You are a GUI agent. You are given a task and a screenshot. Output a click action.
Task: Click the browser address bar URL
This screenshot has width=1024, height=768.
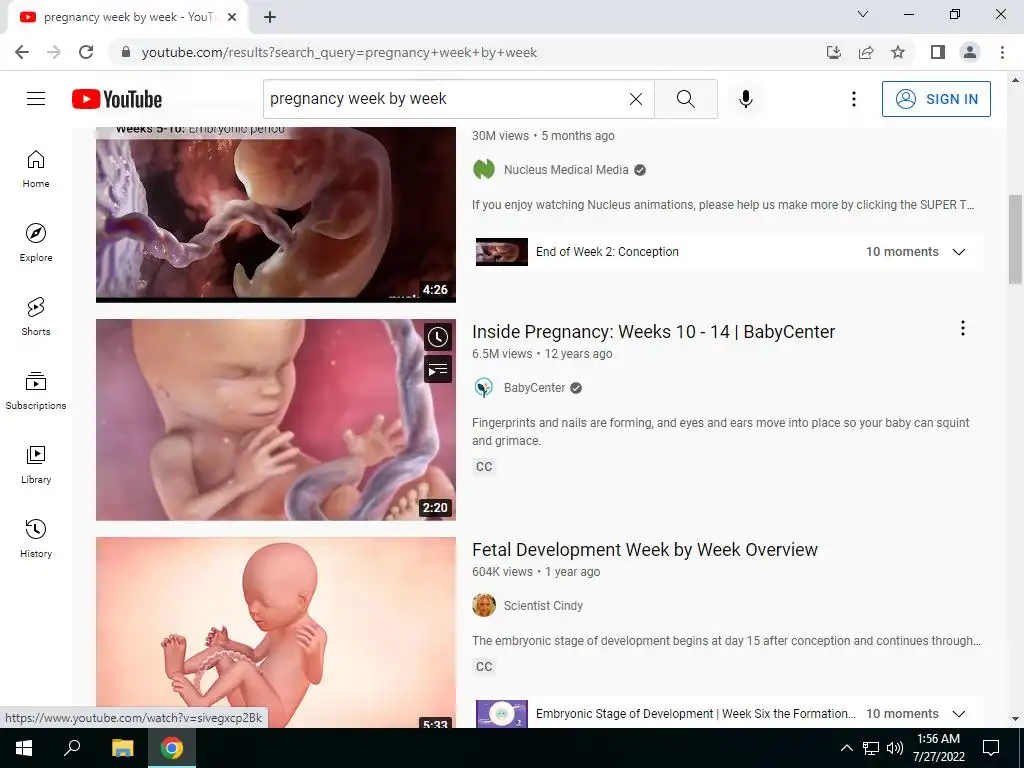coord(339,52)
